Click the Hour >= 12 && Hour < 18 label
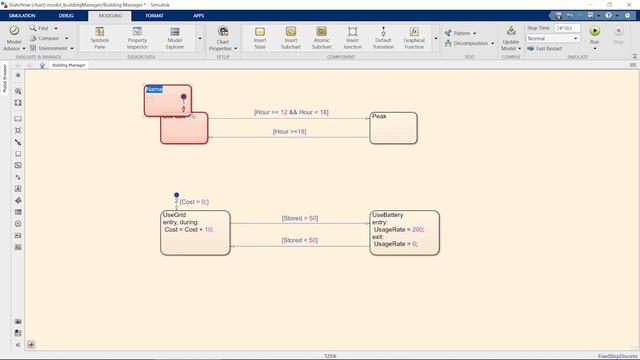Image resolution: width=640 pixels, height=360 pixels. (291, 112)
